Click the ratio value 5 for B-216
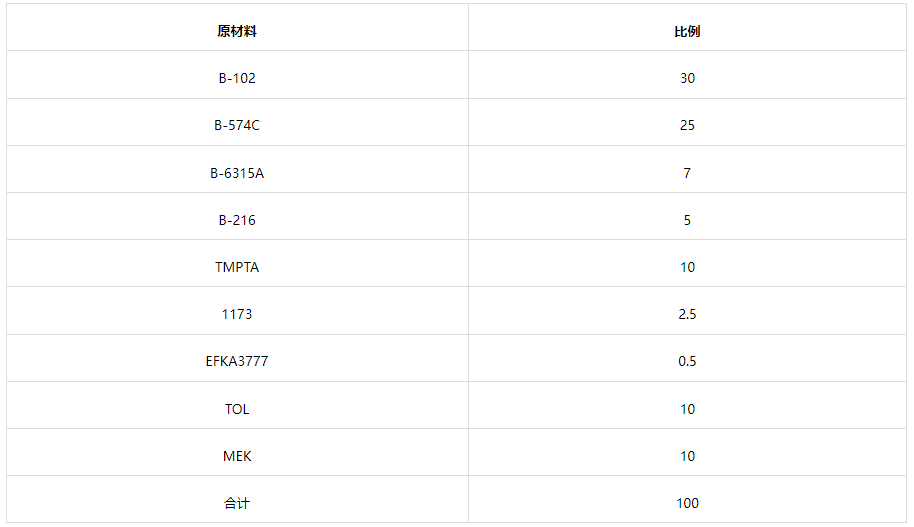 (687, 220)
